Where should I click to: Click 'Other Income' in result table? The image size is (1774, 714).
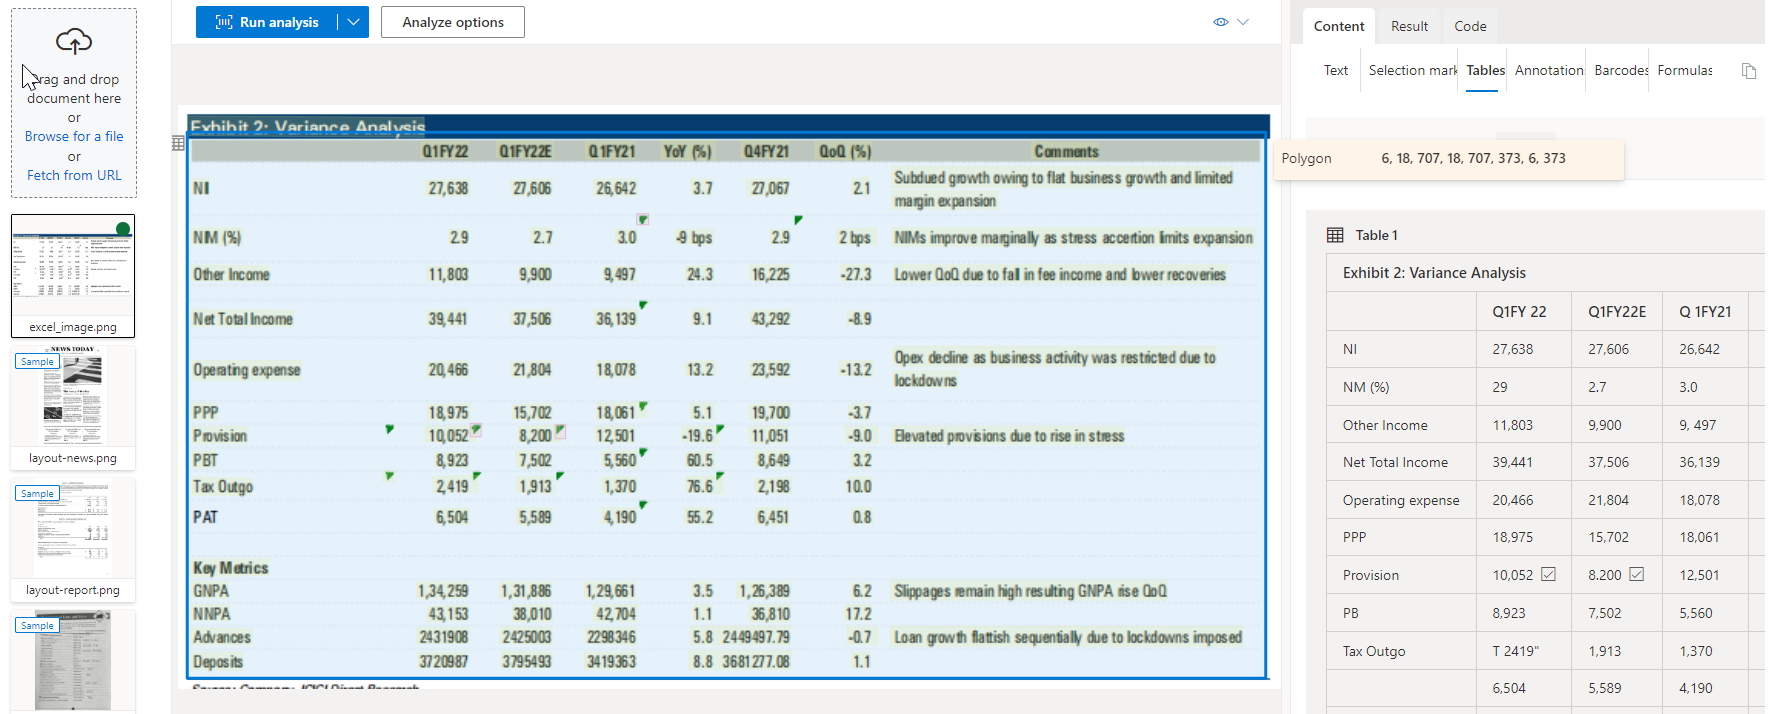coord(1385,425)
